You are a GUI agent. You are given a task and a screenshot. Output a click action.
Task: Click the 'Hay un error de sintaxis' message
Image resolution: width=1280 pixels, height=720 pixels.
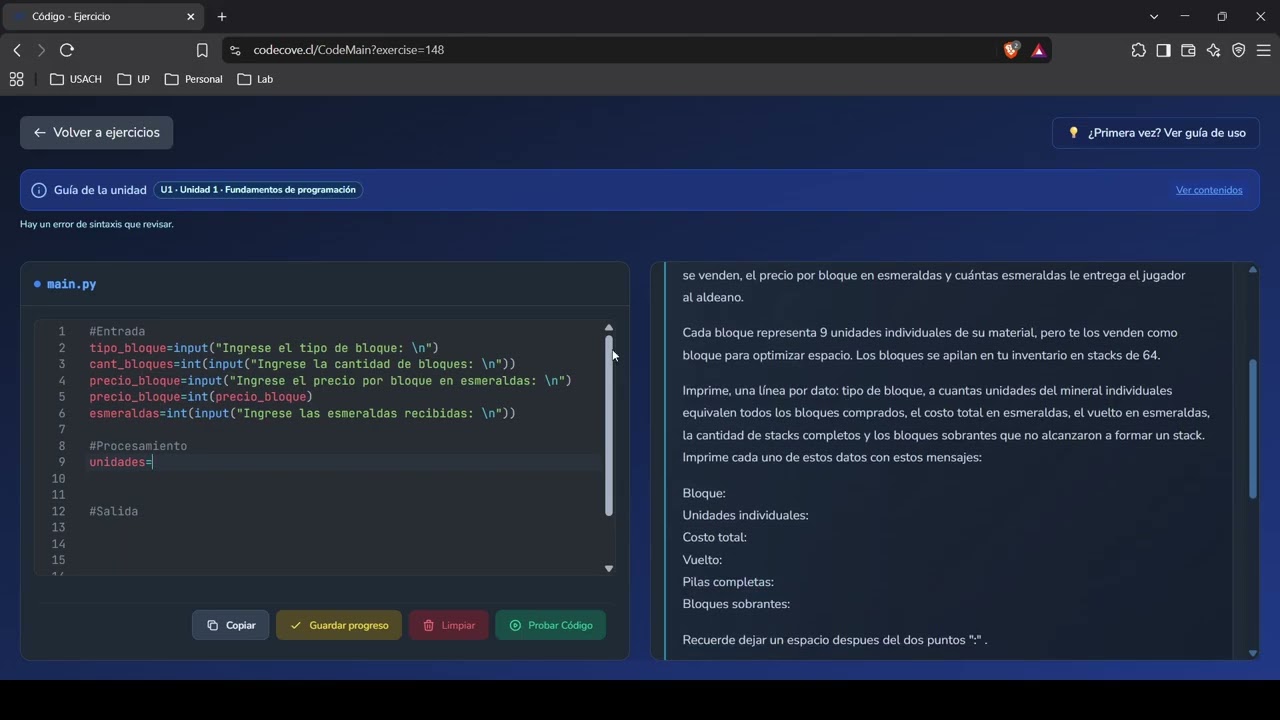pyautogui.click(x=97, y=224)
